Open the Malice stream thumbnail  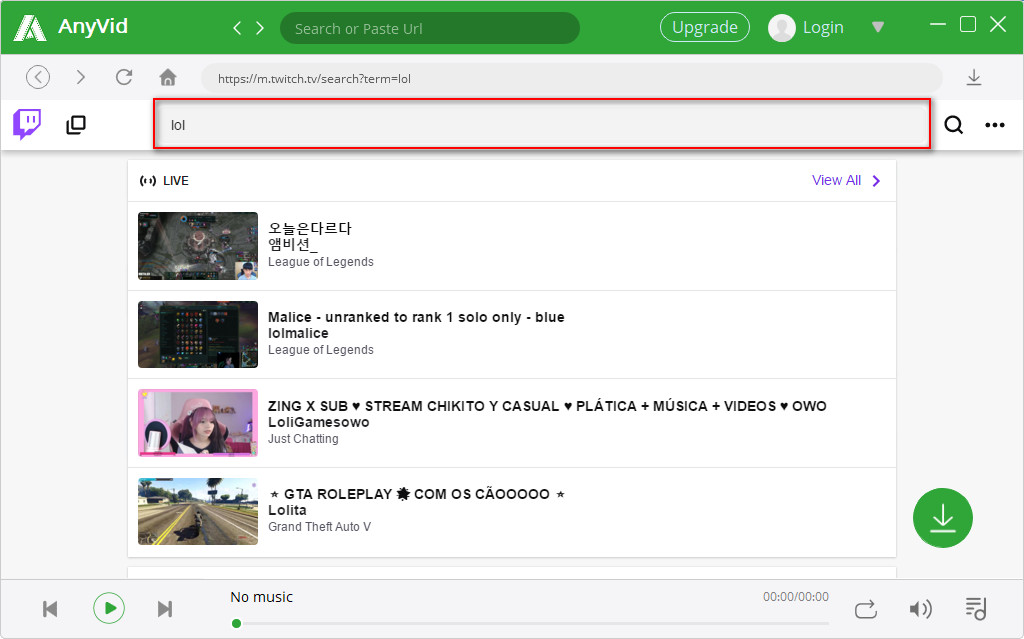[x=198, y=335]
